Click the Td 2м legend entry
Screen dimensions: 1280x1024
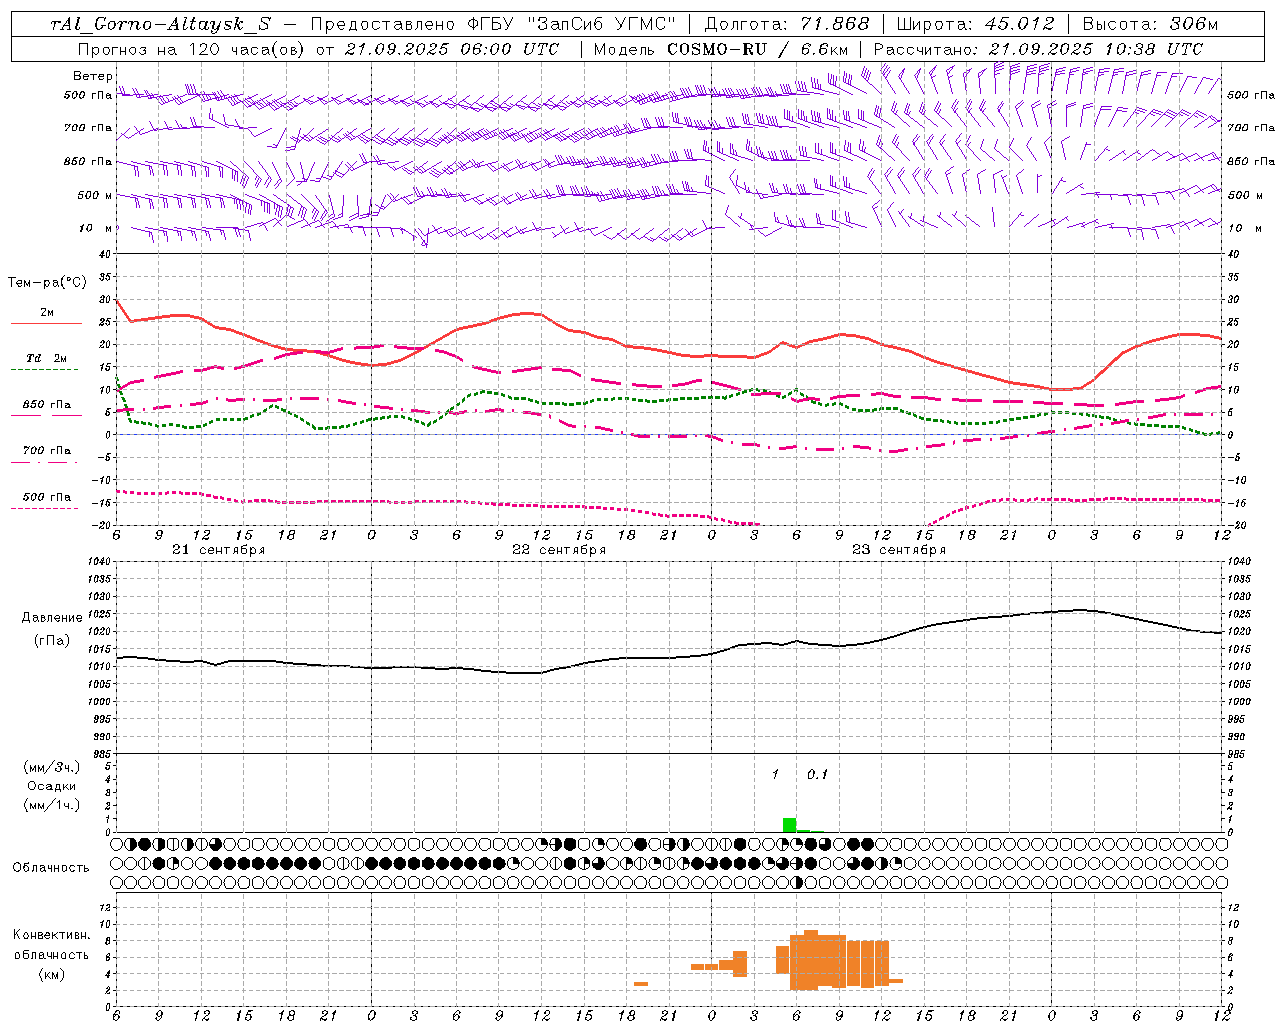tap(47, 358)
